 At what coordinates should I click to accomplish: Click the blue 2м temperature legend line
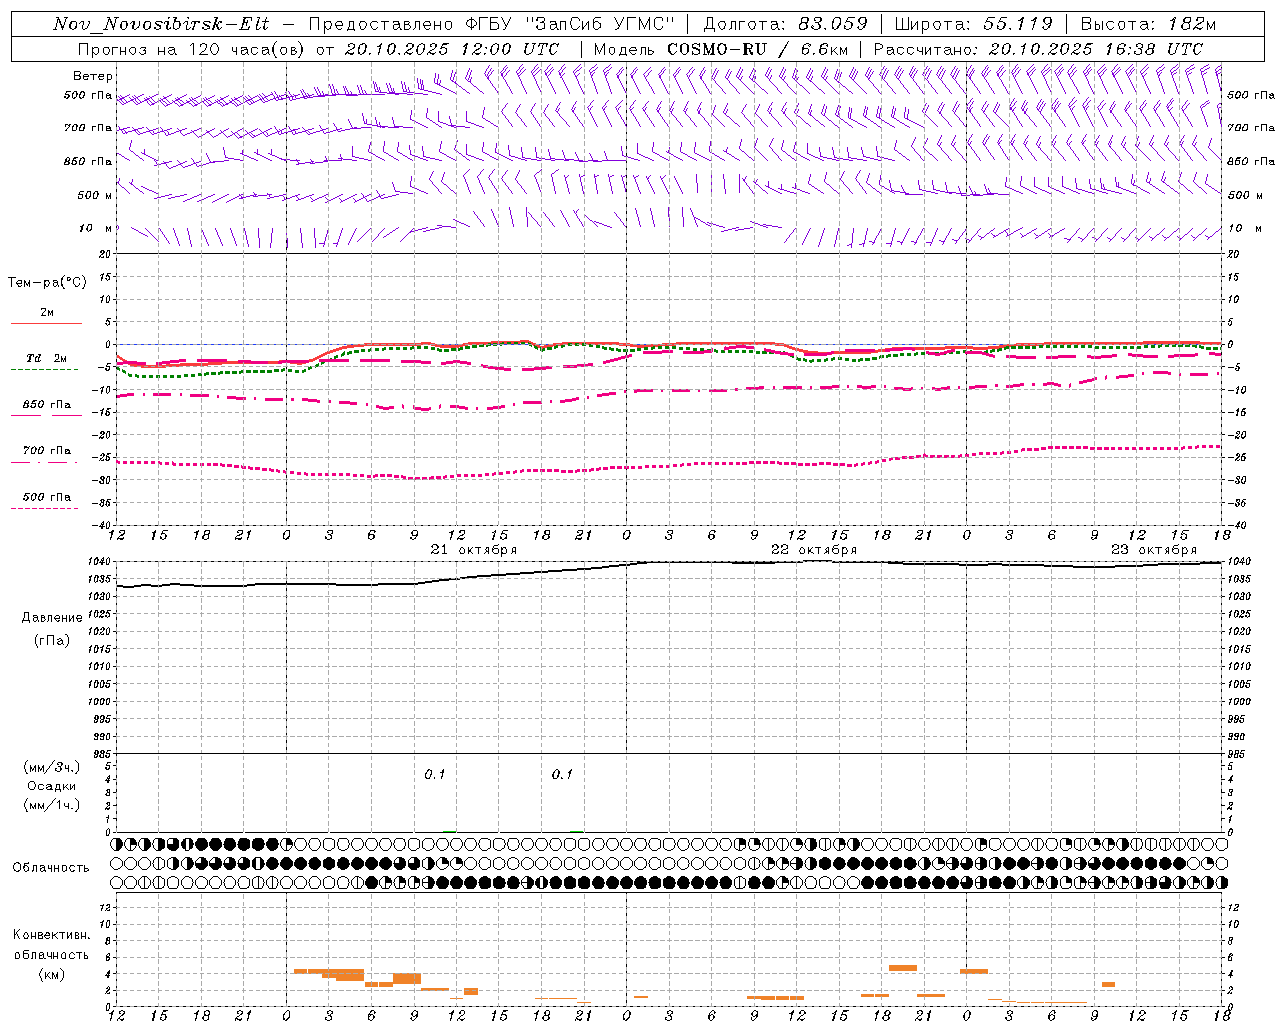(x=46, y=323)
